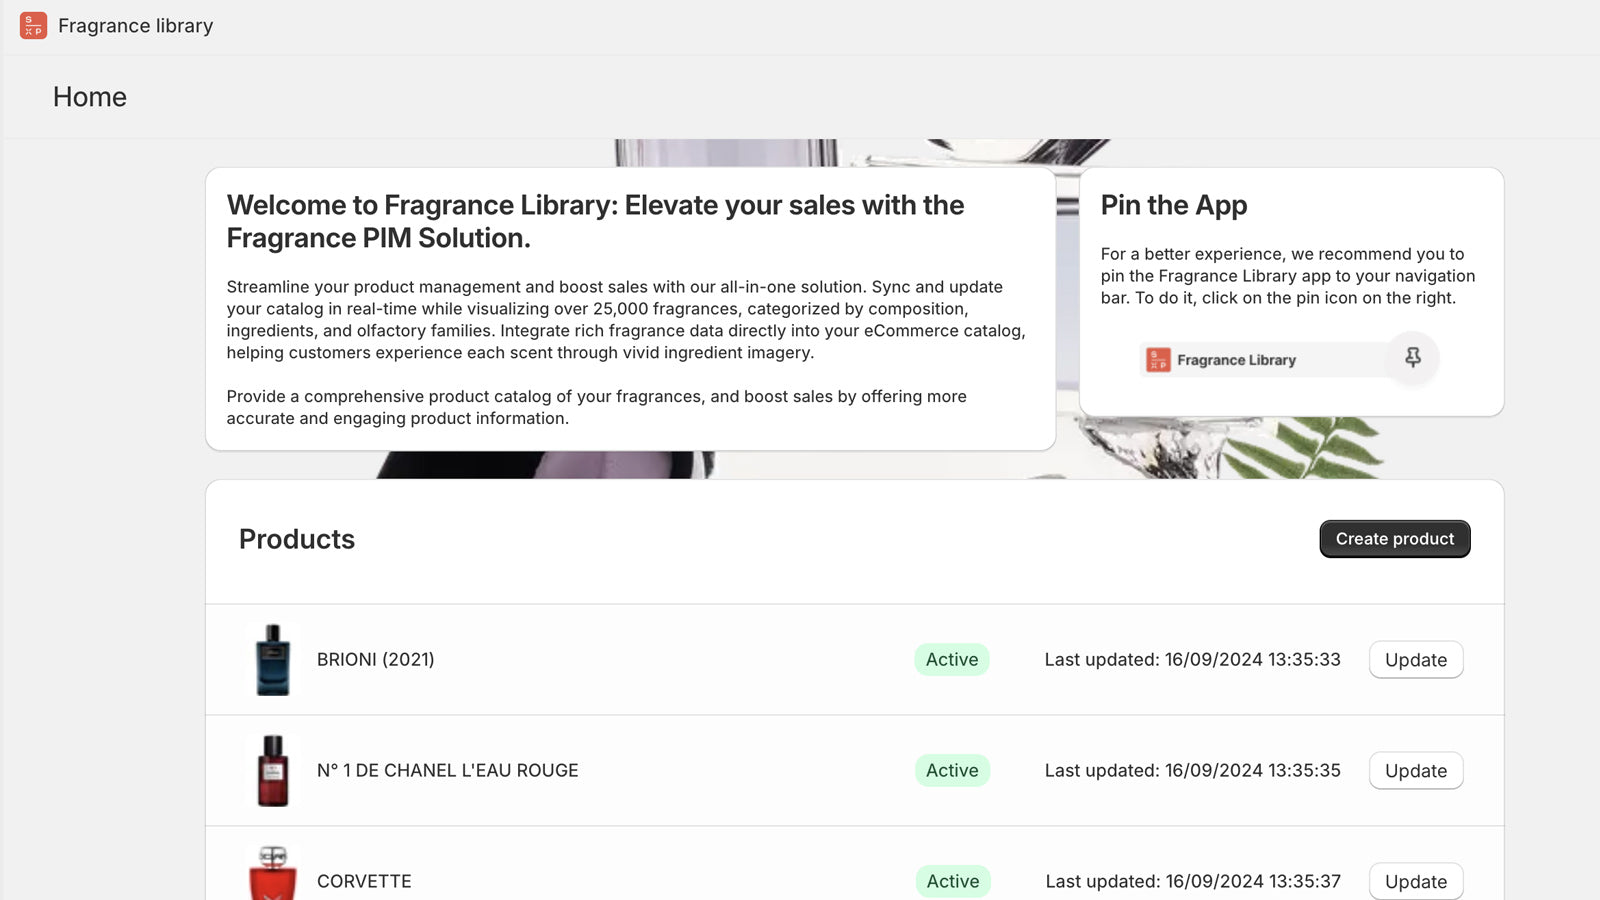Open the CORVETTE bottle thumbnail
The height and width of the screenshot is (900, 1600).
point(273,873)
